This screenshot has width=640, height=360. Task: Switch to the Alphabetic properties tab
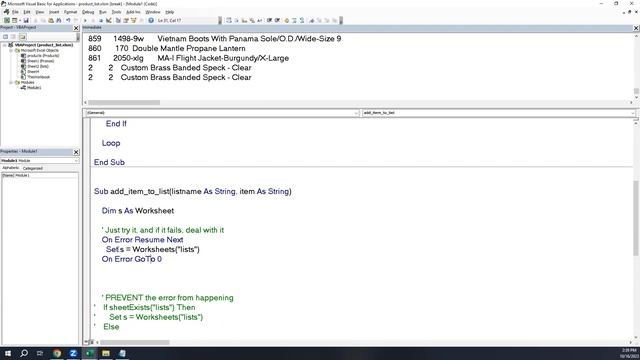click(10, 168)
